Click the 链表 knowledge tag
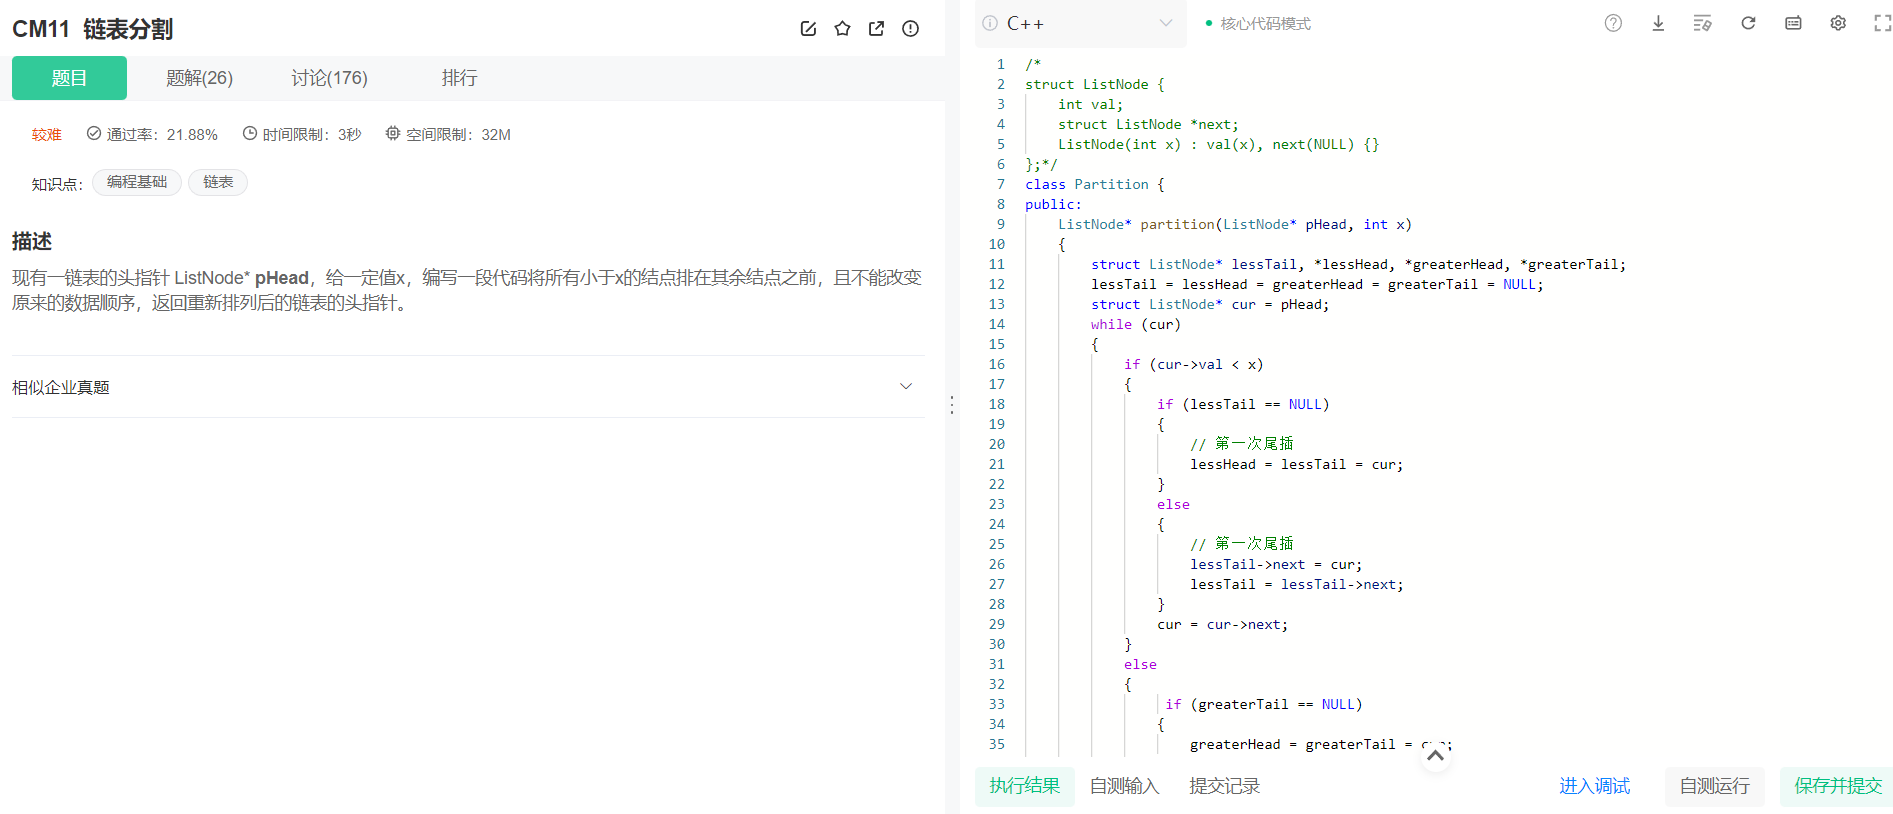Screen dimensions: 1893x814 pos(218,182)
